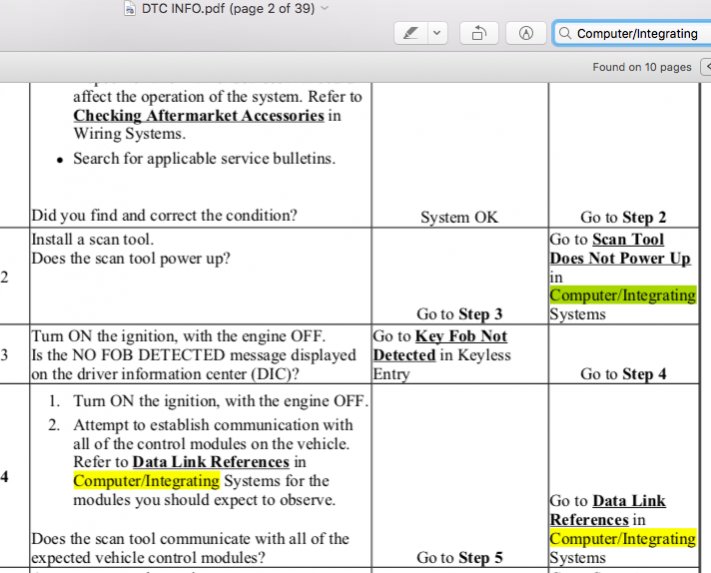711x573 pixels.
Task: Open the highlight color dropdown arrow
Action: point(438,33)
